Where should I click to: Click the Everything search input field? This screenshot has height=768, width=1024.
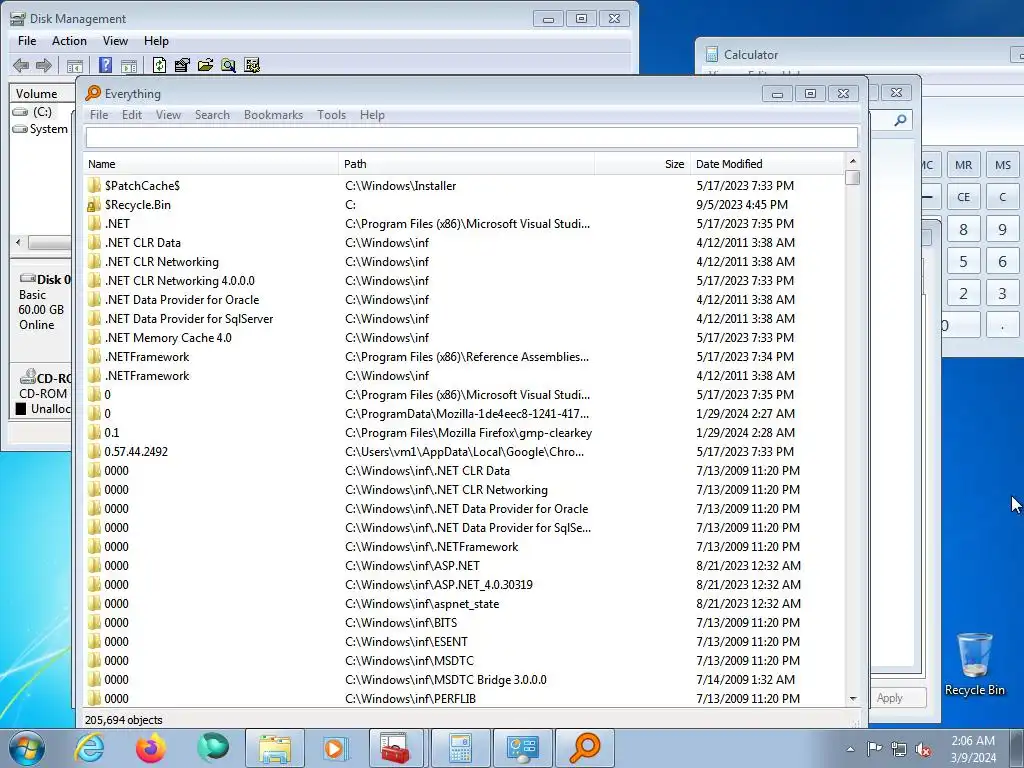point(472,137)
